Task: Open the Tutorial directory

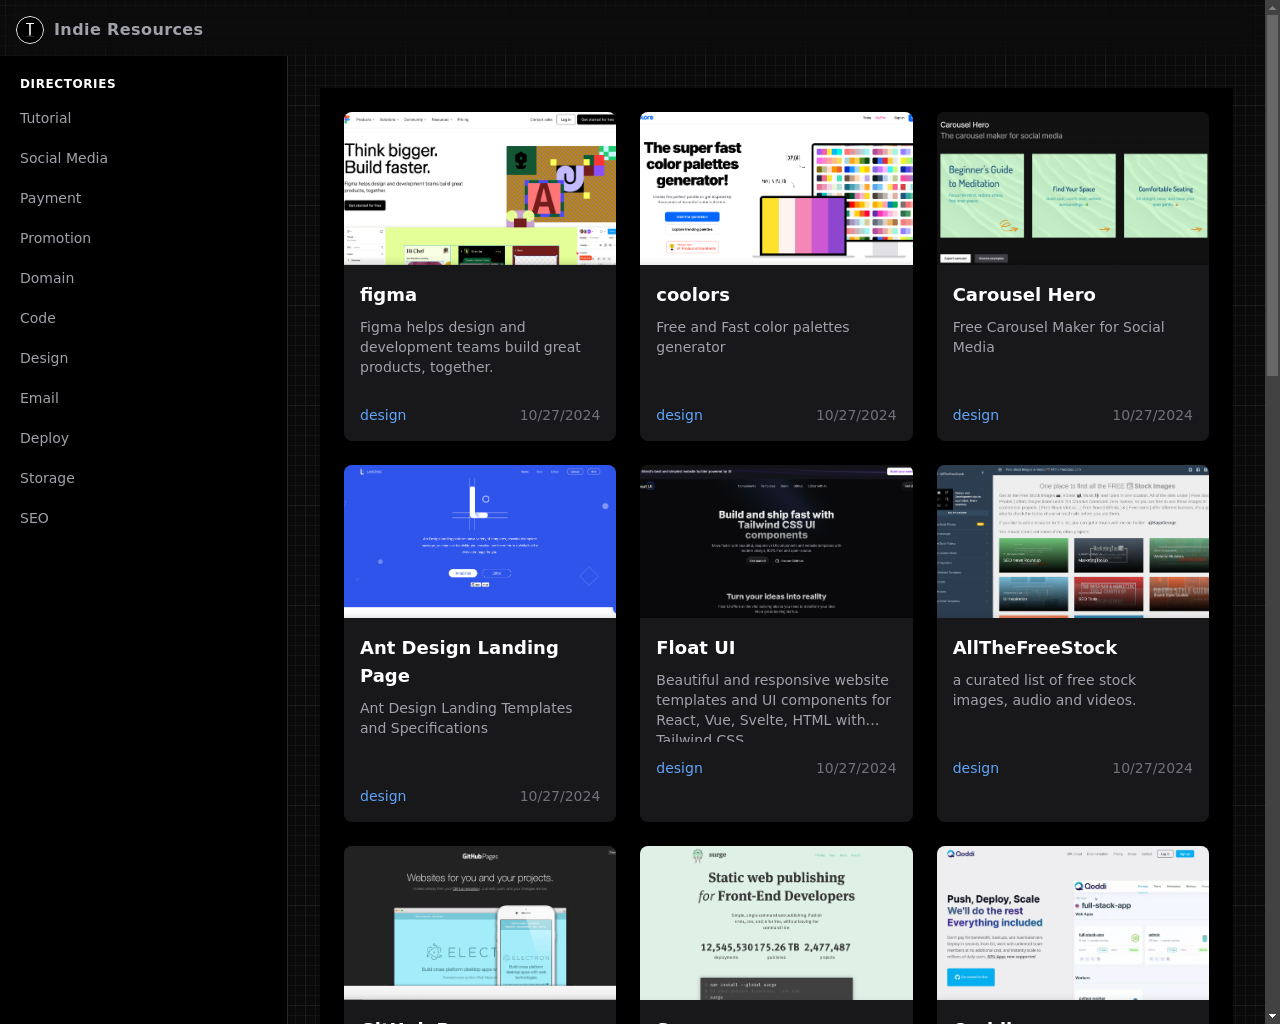Action: coord(46,118)
